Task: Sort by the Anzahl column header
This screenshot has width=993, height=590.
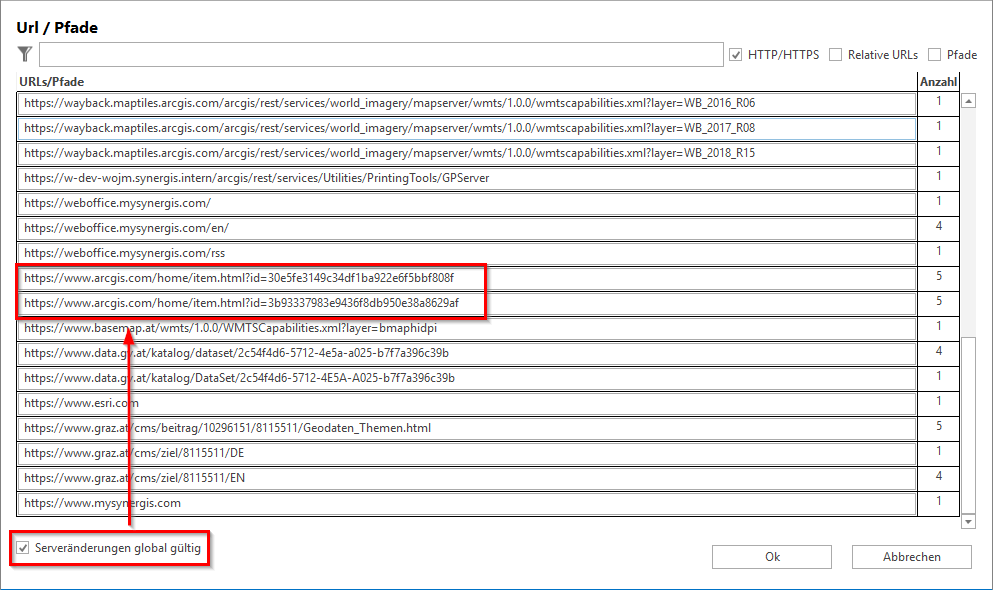Action: tap(938, 81)
